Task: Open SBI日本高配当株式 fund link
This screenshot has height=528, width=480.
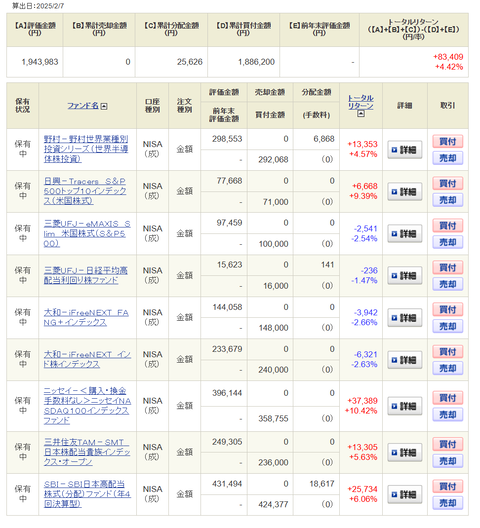Action: point(87,494)
